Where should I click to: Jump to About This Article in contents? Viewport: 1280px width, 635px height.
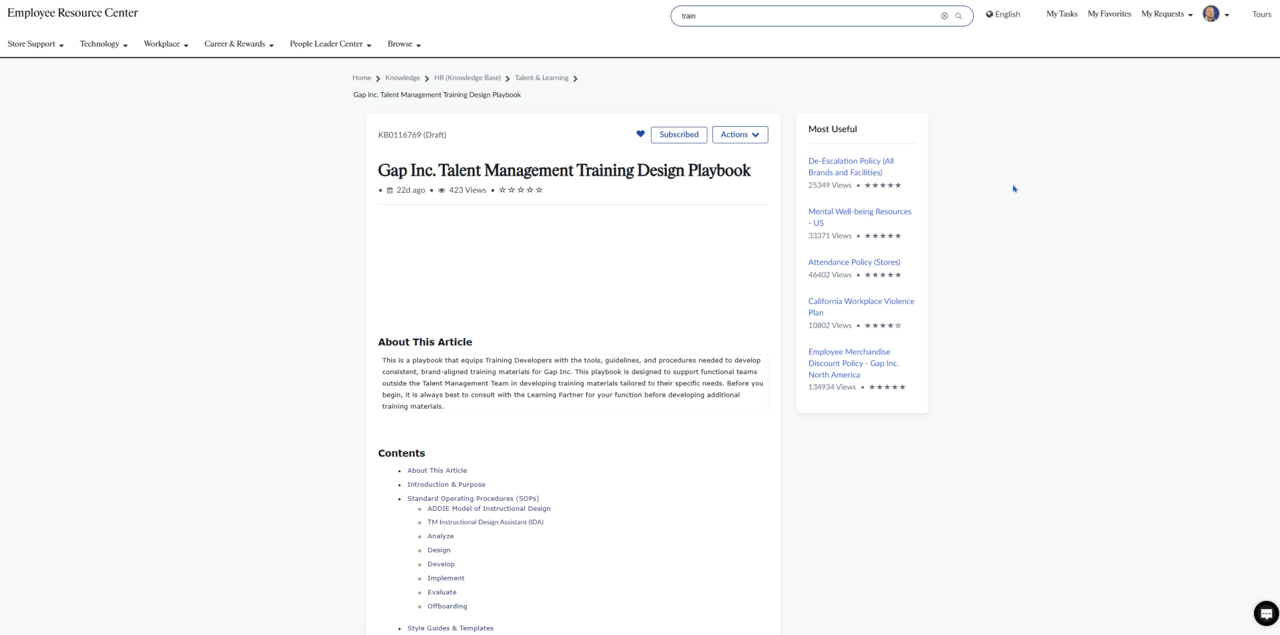pyautogui.click(x=437, y=470)
